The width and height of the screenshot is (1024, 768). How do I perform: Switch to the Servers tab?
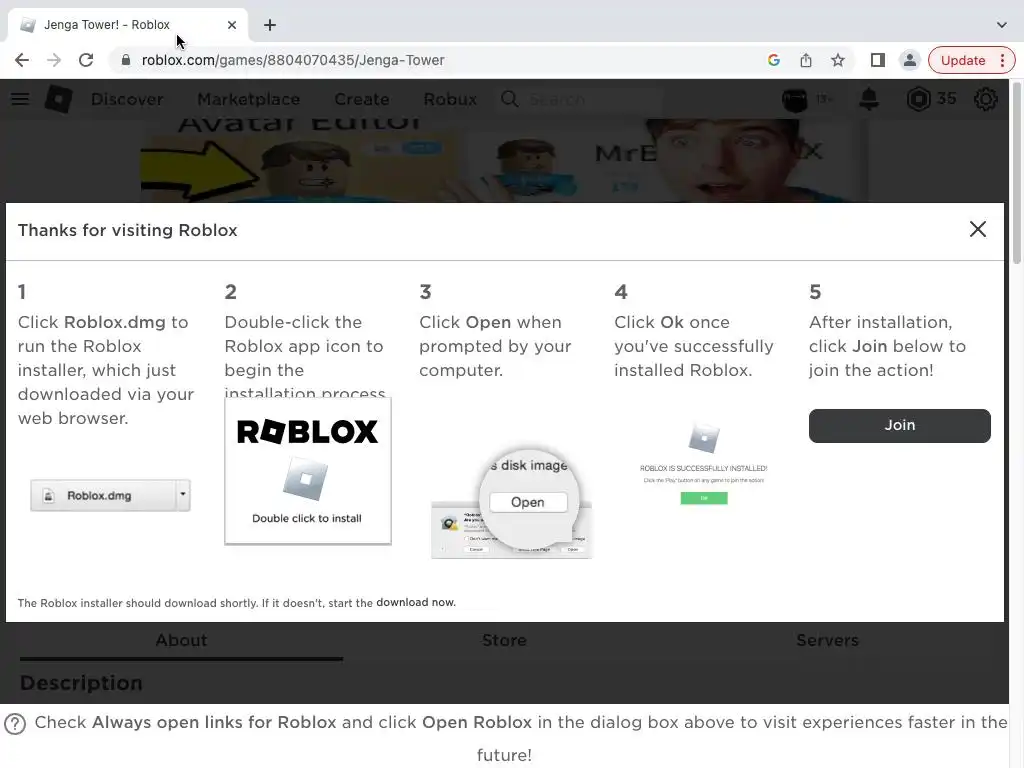point(827,641)
